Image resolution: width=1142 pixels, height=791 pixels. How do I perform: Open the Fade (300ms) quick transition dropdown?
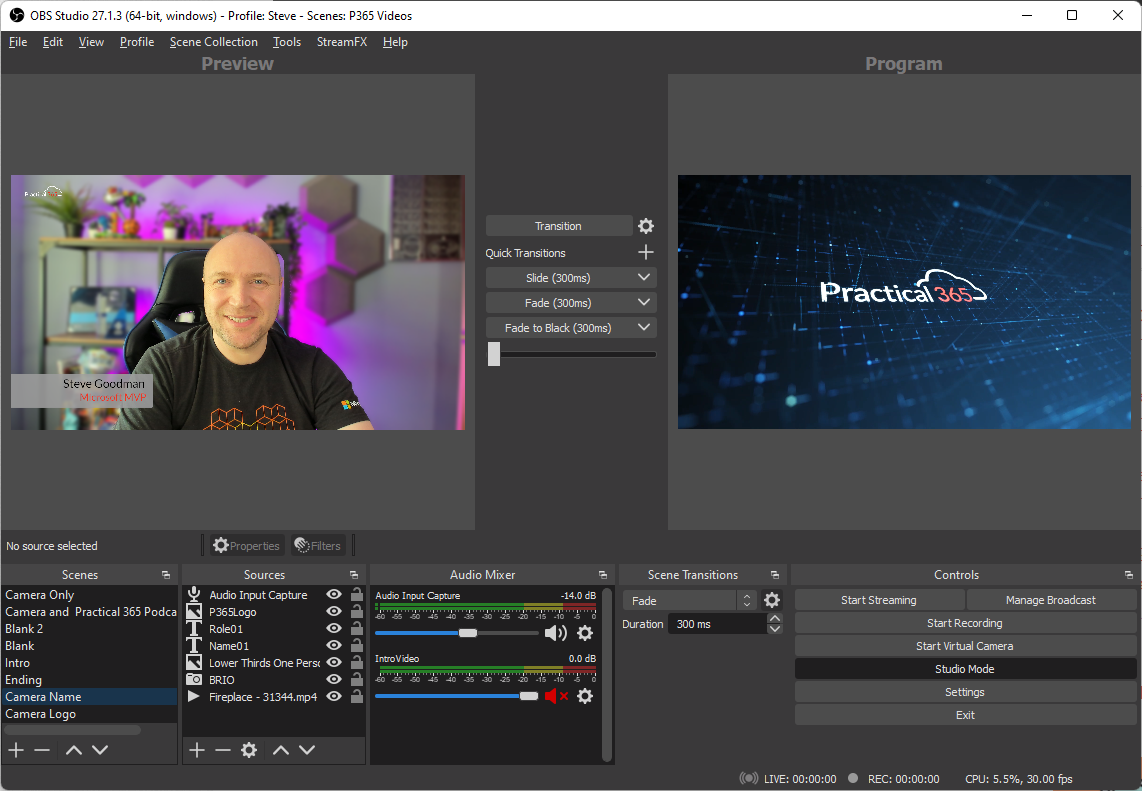[571, 302]
